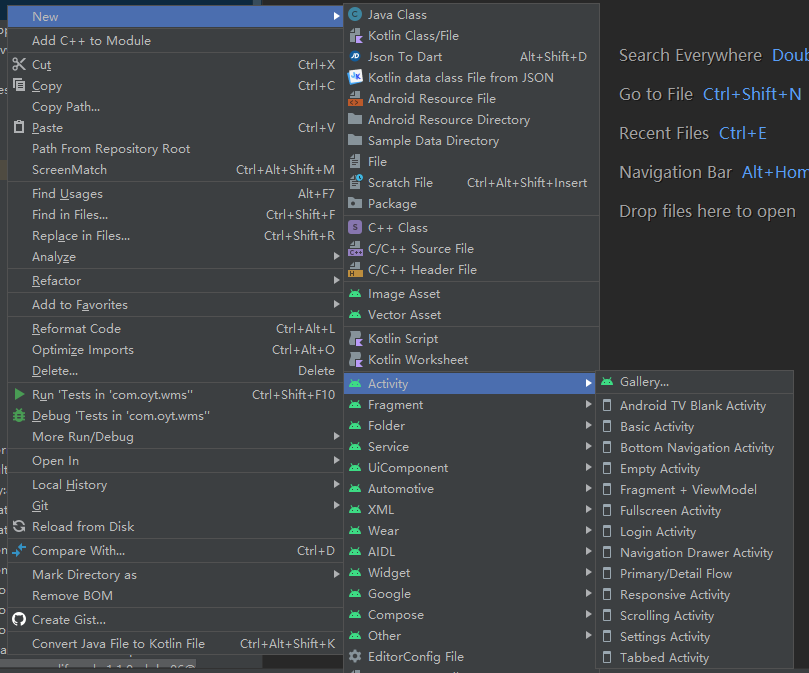
Task: Choose Navigation Drawer Activity
Action: coord(694,553)
